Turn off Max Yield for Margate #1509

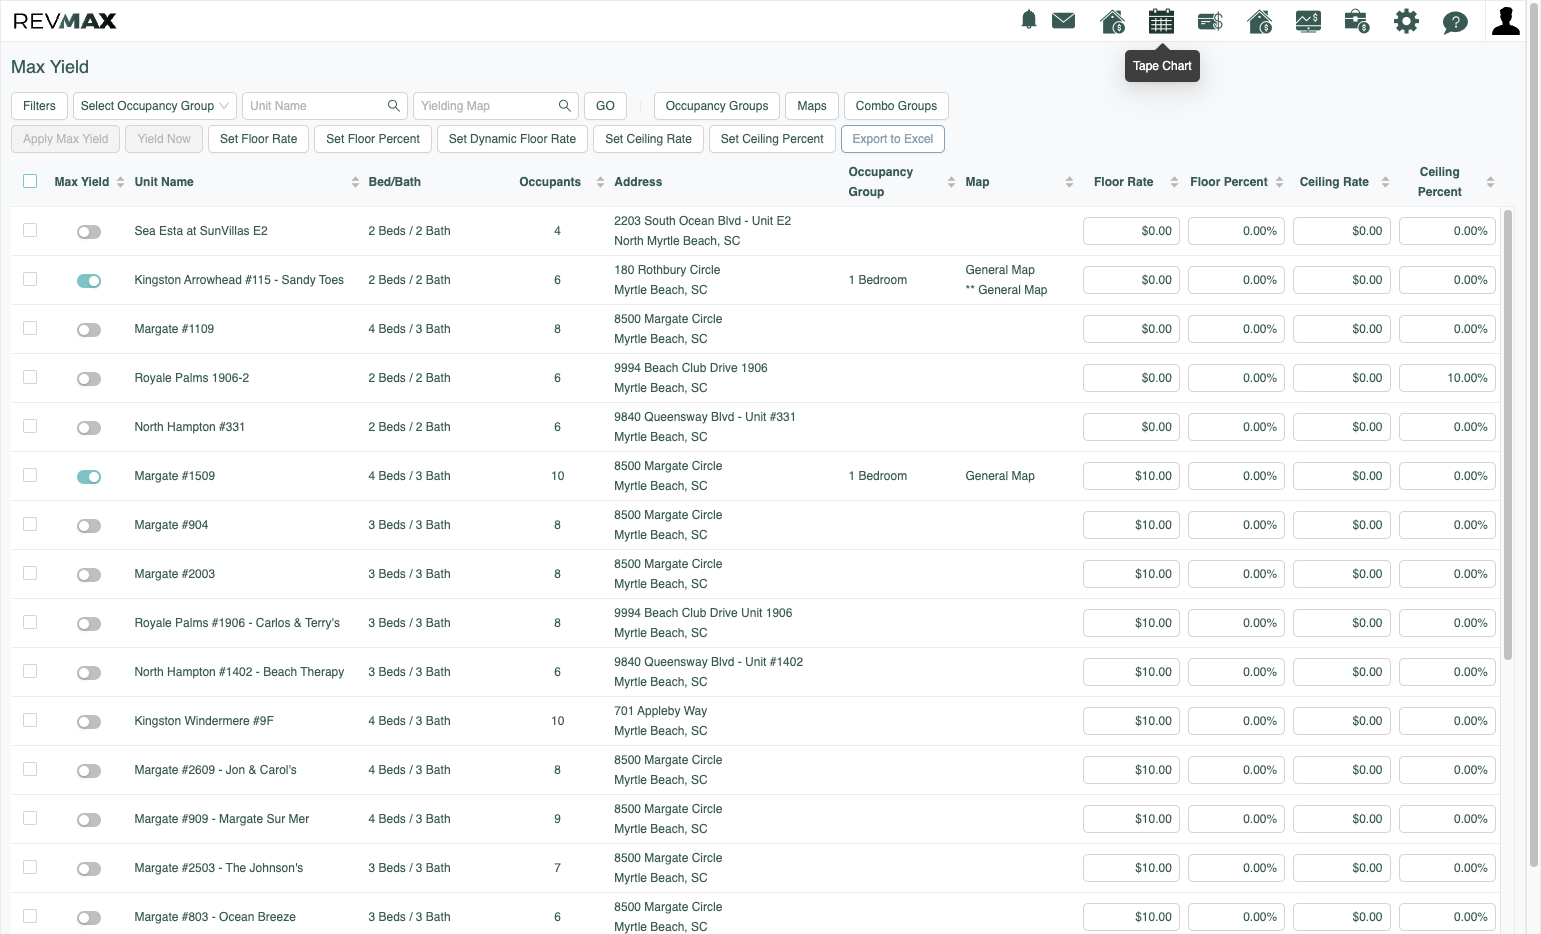point(89,477)
